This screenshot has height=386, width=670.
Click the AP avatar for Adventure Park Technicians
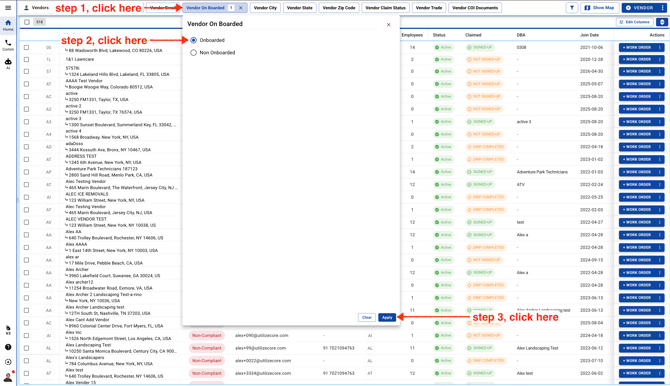click(49, 172)
